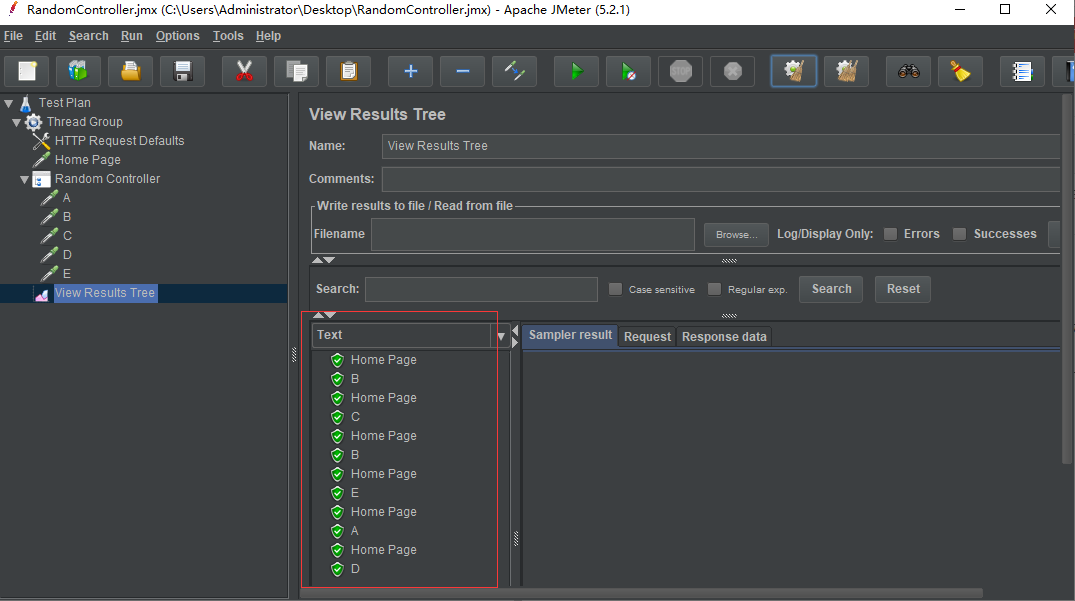Select the Home Page sampler result entry
The height and width of the screenshot is (601, 1075).
(383, 359)
